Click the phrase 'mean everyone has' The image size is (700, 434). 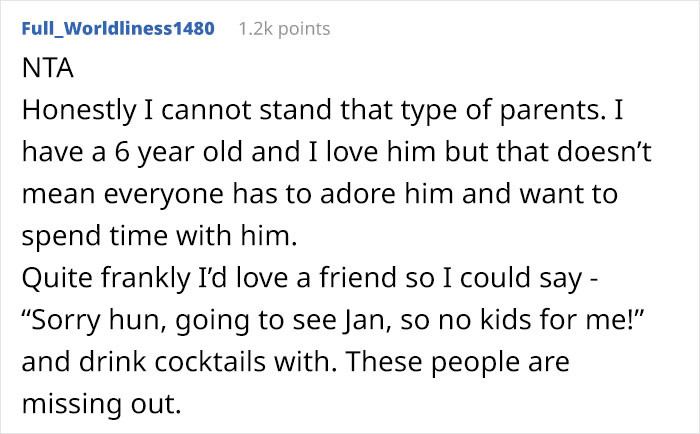click(x=150, y=194)
